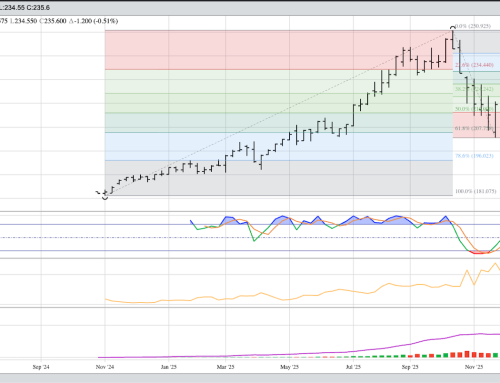
Task: Click the Δ-1.200 (-0.51%) change readout
Action: click(x=93, y=21)
